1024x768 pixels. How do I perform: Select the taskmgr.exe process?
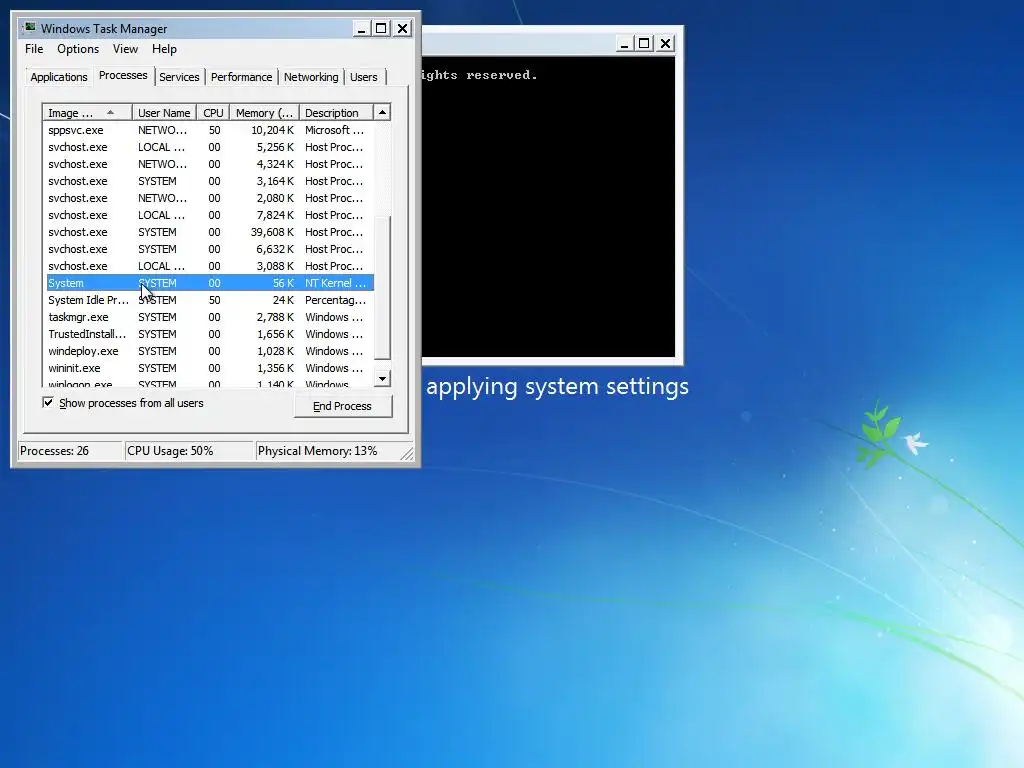tap(208, 317)
